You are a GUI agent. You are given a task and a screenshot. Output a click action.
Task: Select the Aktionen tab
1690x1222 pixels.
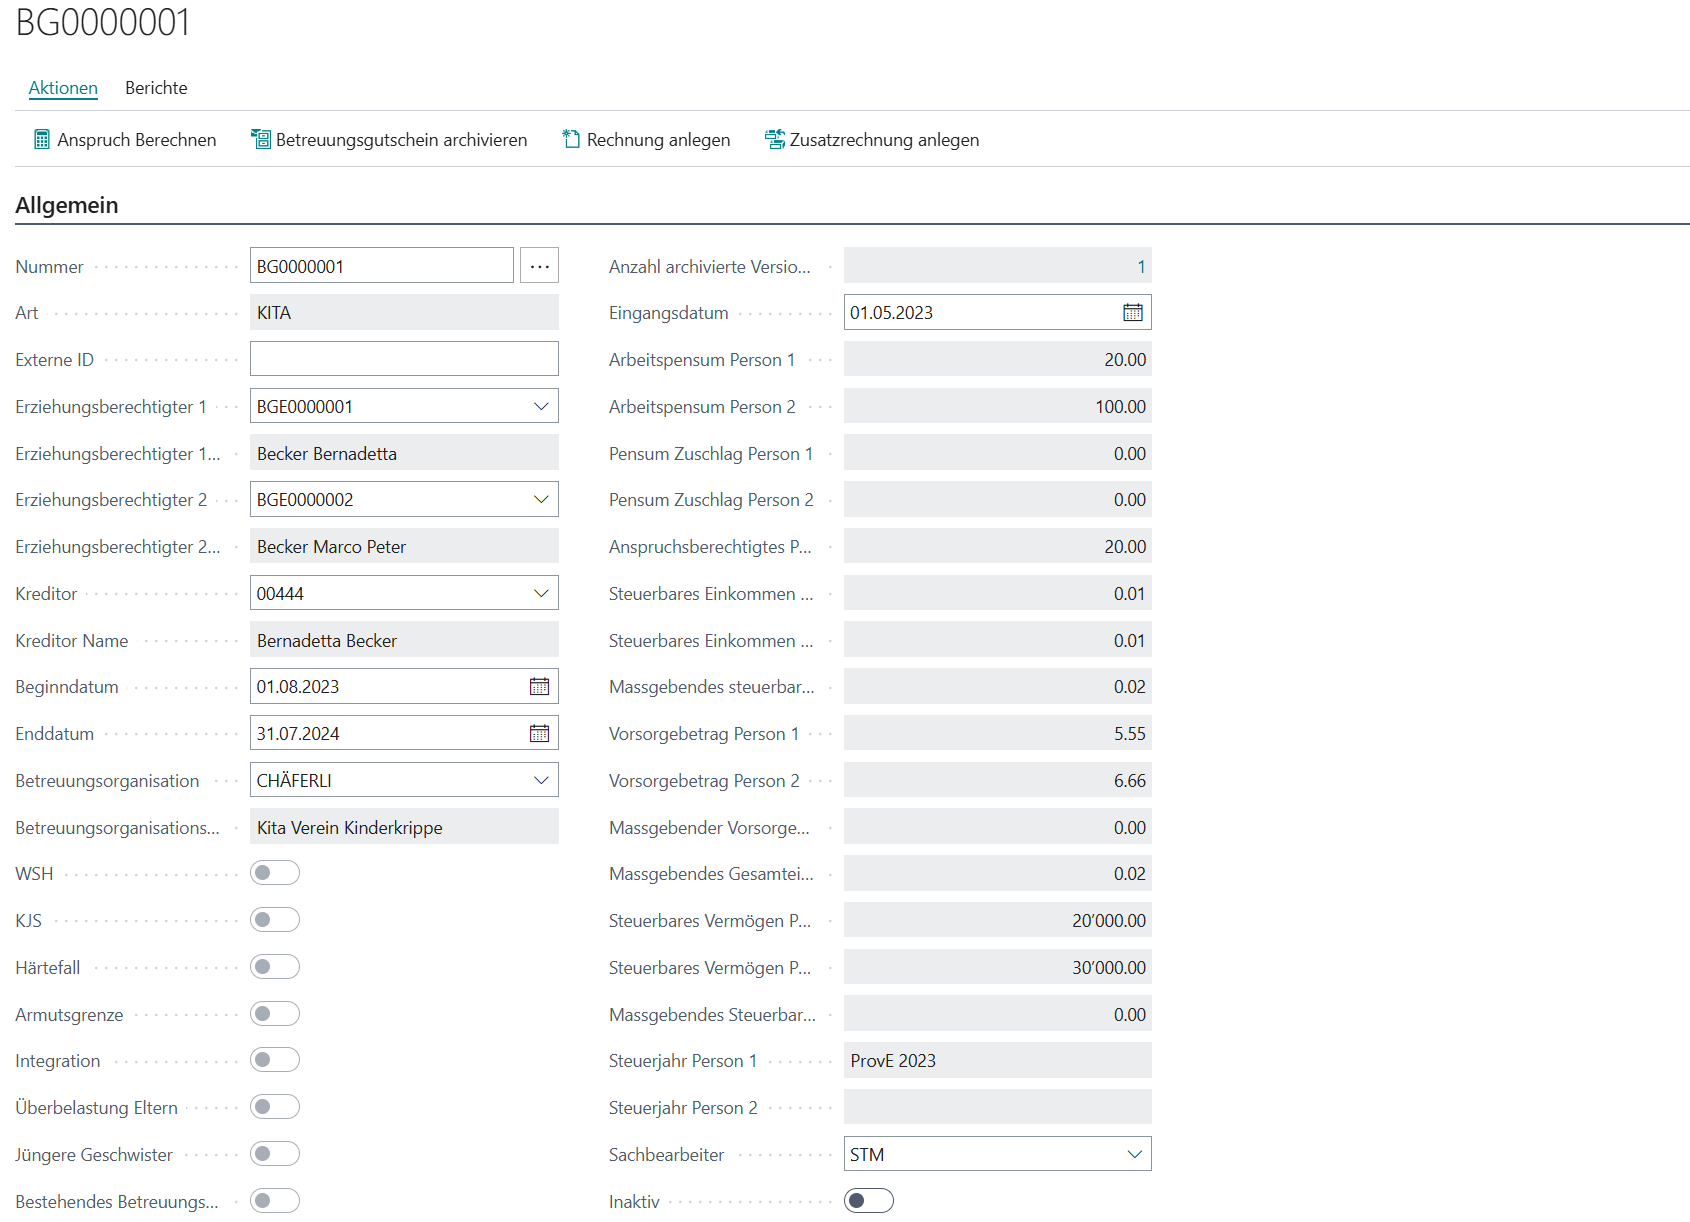point(63,88)
